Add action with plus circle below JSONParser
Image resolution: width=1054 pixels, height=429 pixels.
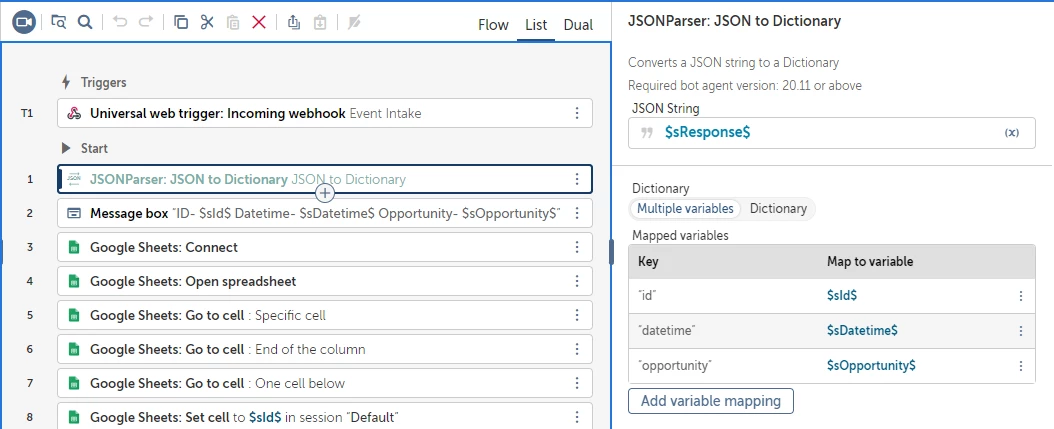pyautogui.click(x=325, y=194)
